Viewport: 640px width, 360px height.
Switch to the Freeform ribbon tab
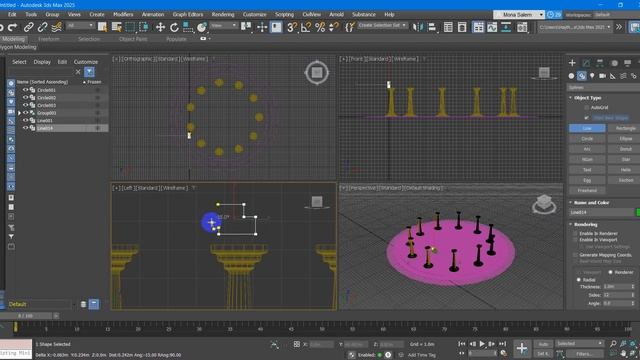49,39
